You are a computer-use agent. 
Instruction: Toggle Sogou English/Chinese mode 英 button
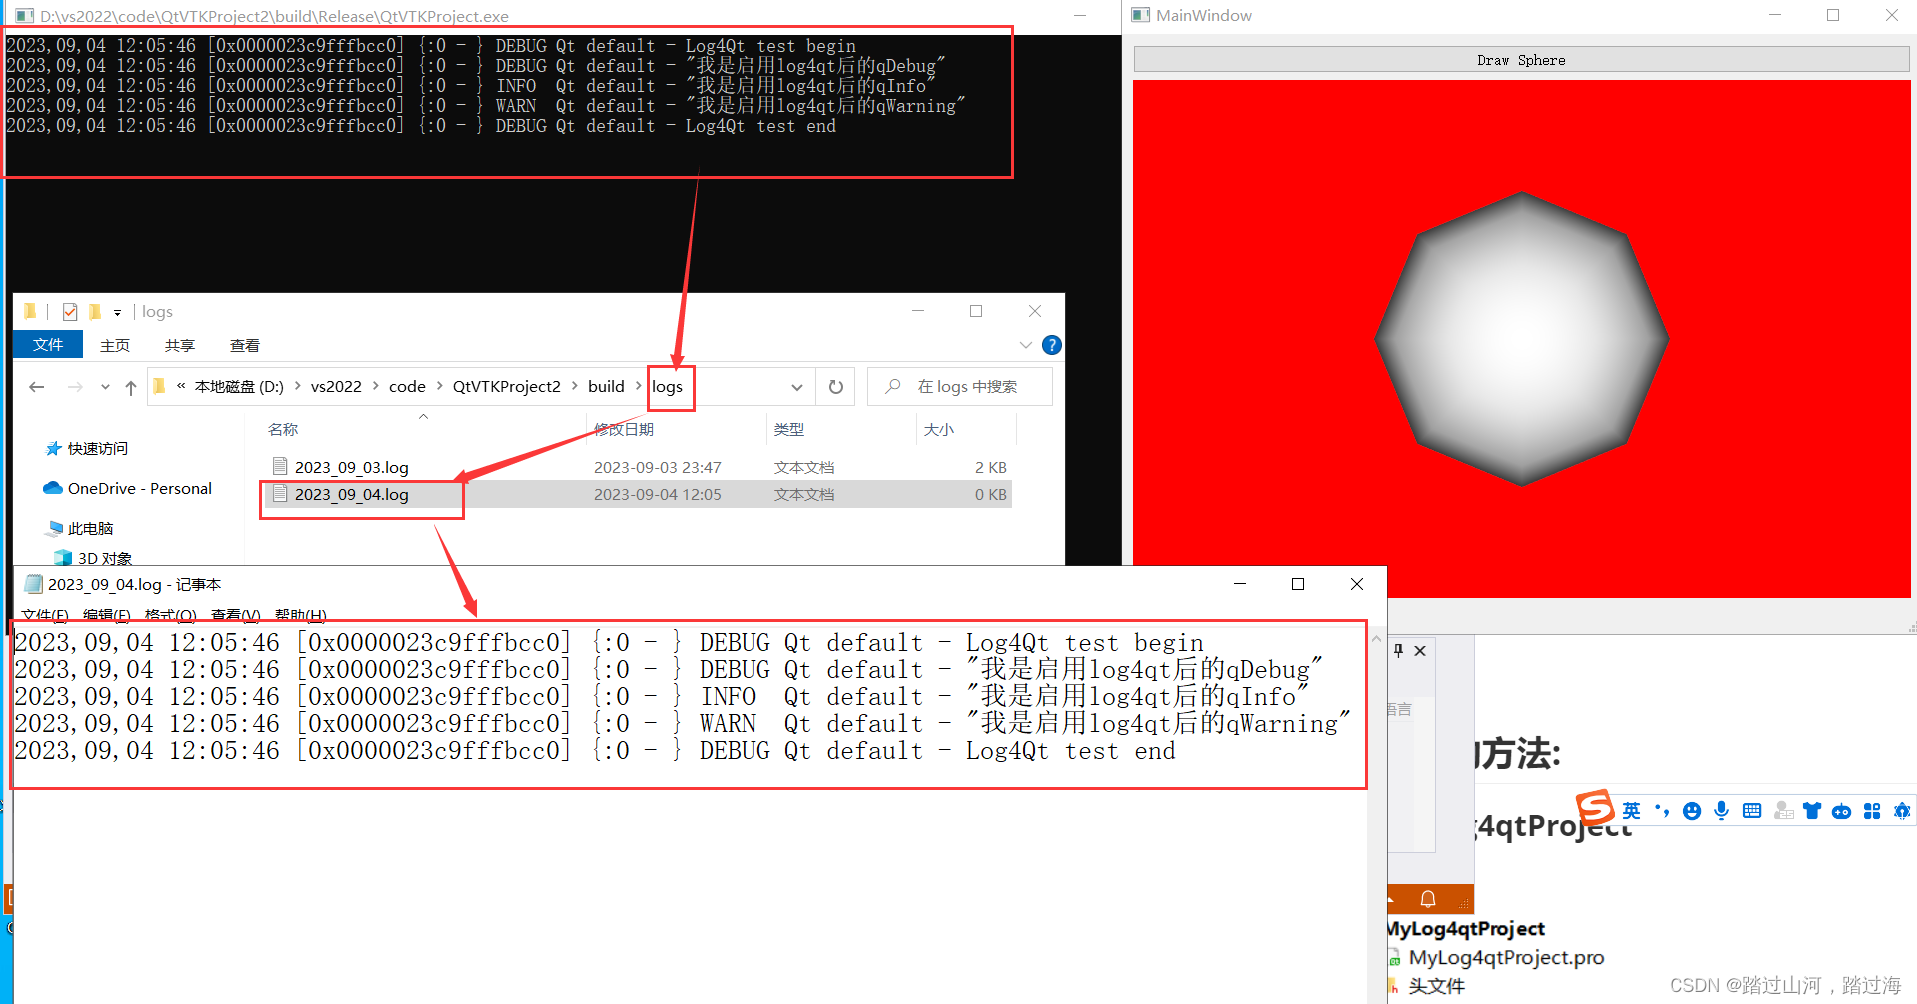point(1631,811)
